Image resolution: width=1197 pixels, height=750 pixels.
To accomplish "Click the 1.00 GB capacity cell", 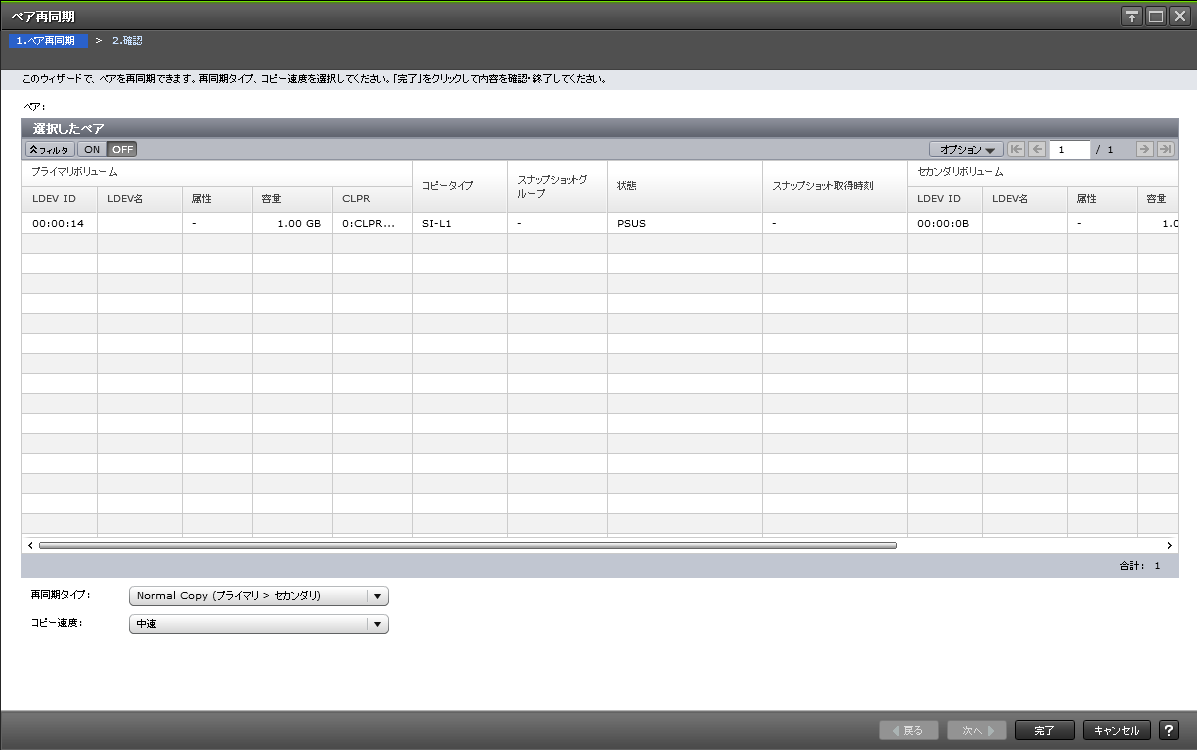I will (292, 223).
